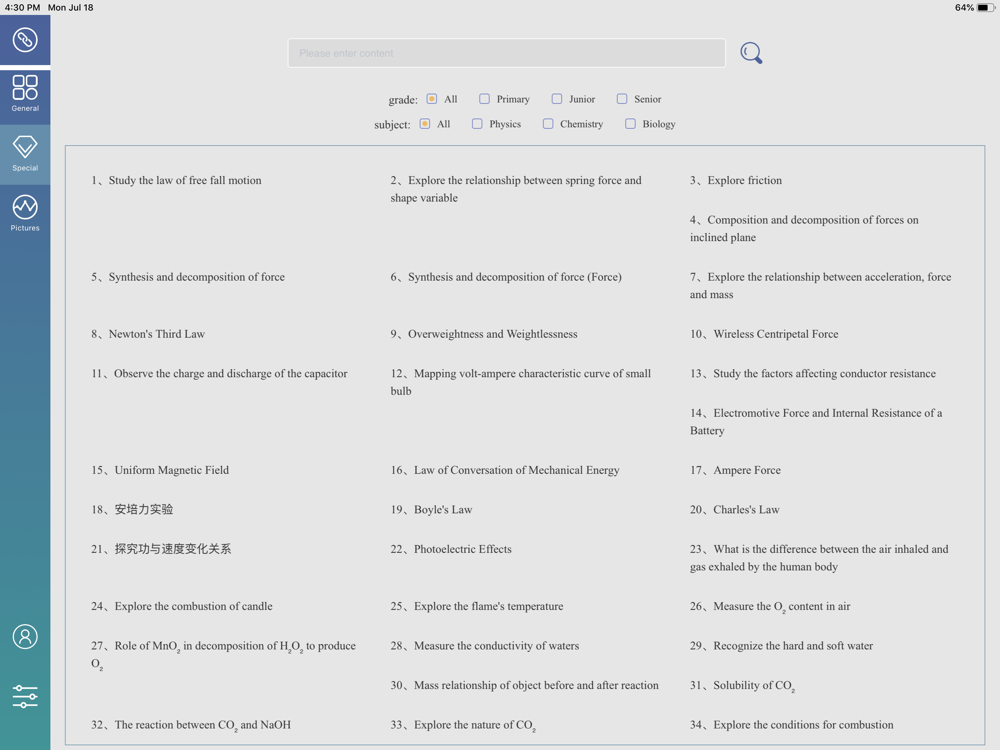Open 'Explore the conditions for combustion'

pos(791,725)
